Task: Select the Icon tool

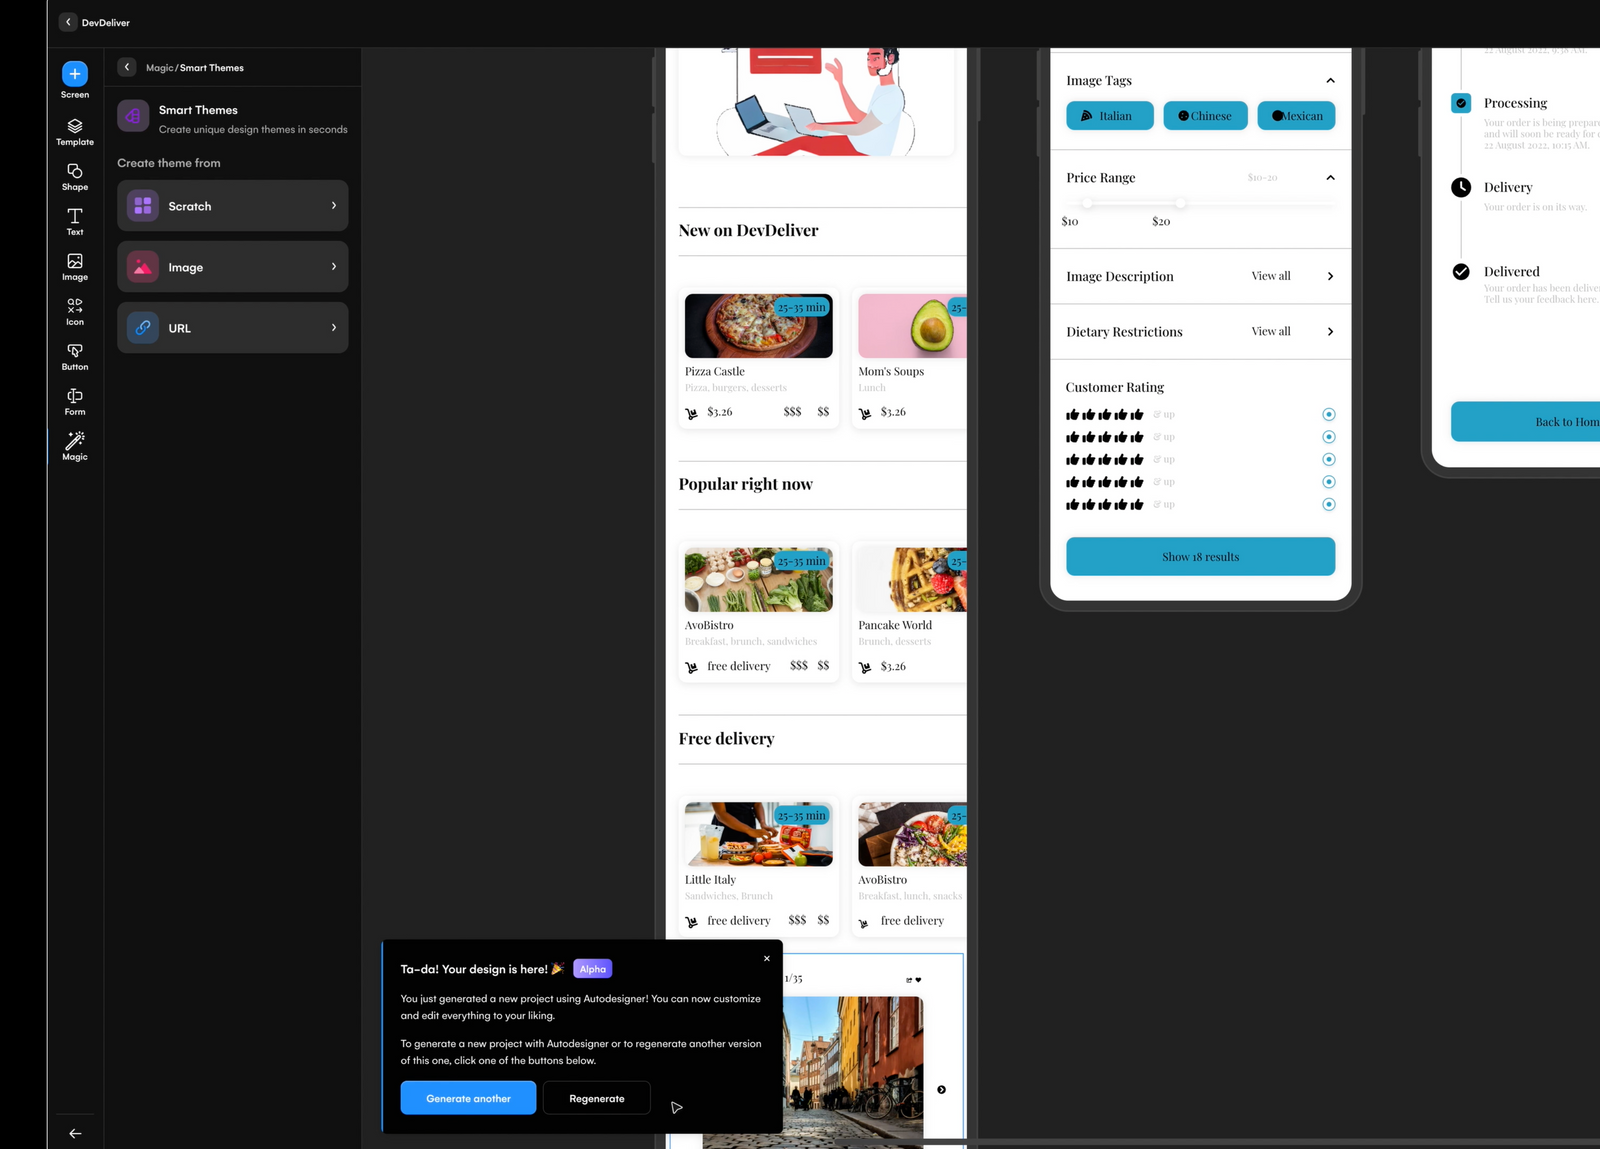Action: pos(74,312)
